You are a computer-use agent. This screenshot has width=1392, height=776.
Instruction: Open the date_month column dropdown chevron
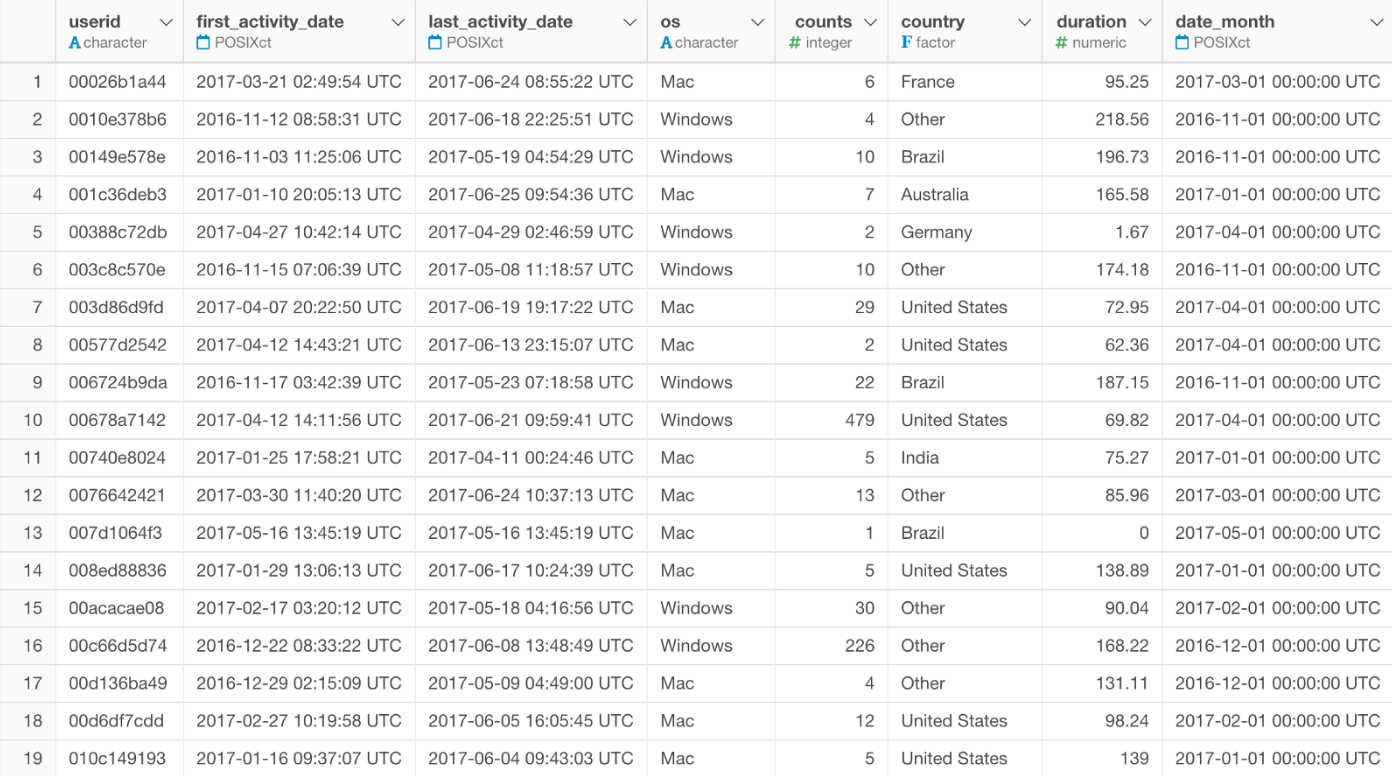click(x=1378, y=20)
